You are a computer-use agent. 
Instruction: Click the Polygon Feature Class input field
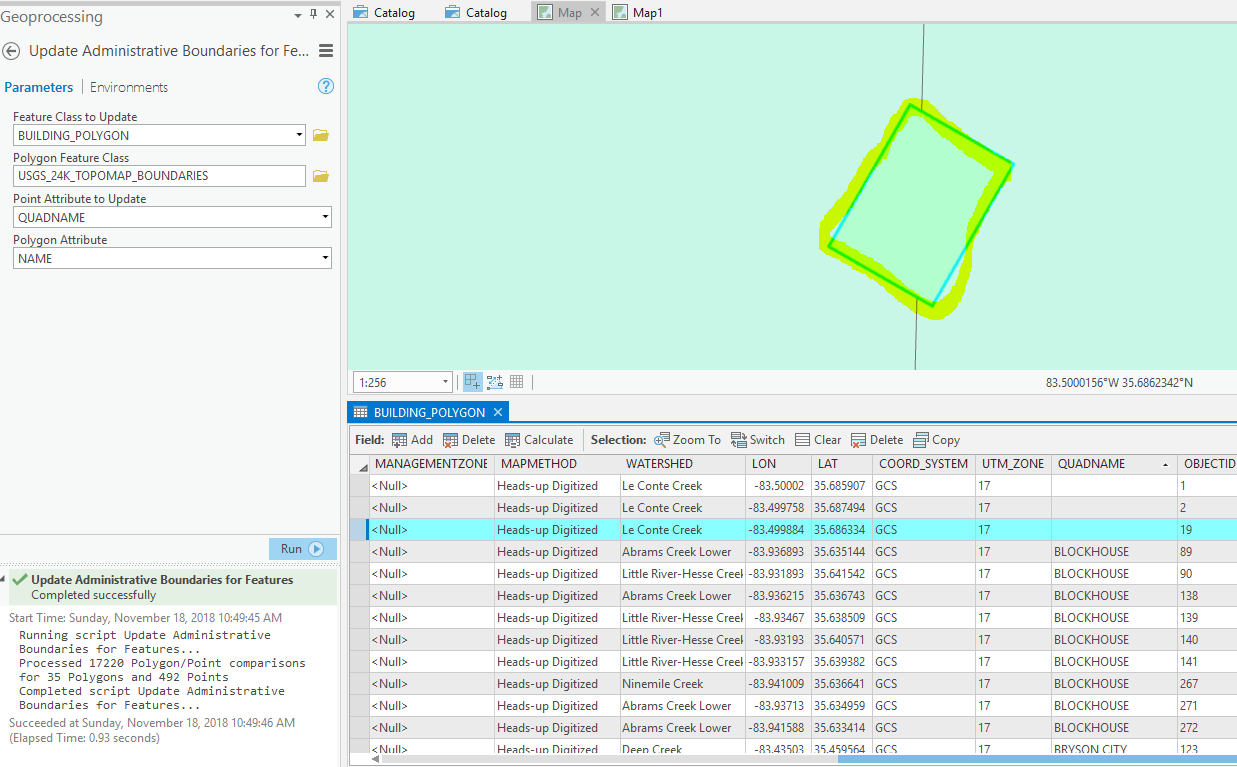[x=159, y=176]
